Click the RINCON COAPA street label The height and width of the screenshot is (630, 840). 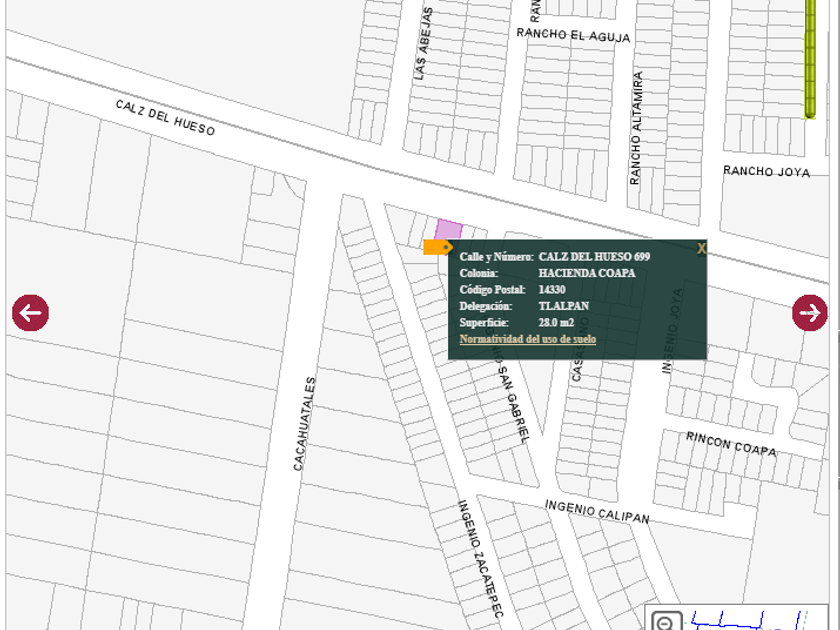pos(731,444)
